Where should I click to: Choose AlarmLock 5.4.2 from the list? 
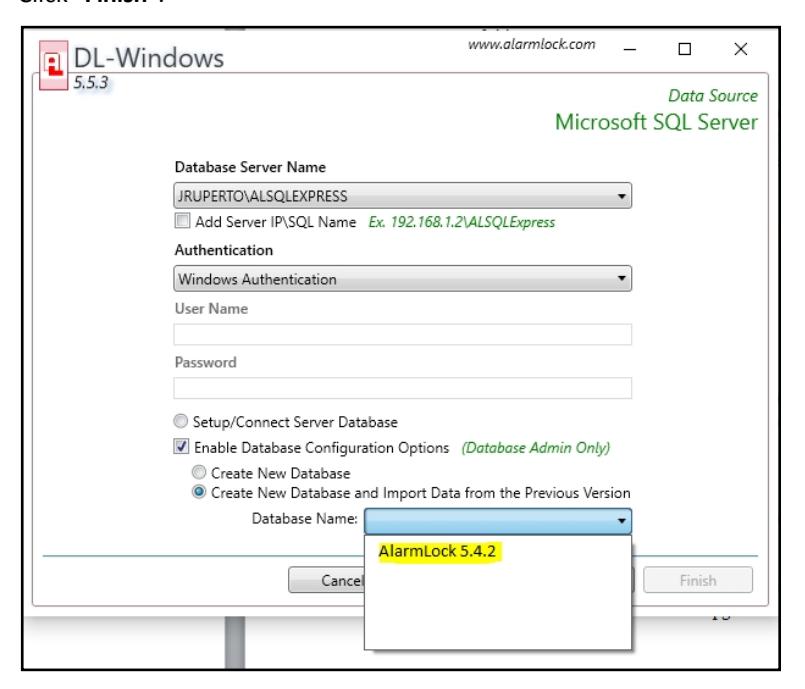437,551
